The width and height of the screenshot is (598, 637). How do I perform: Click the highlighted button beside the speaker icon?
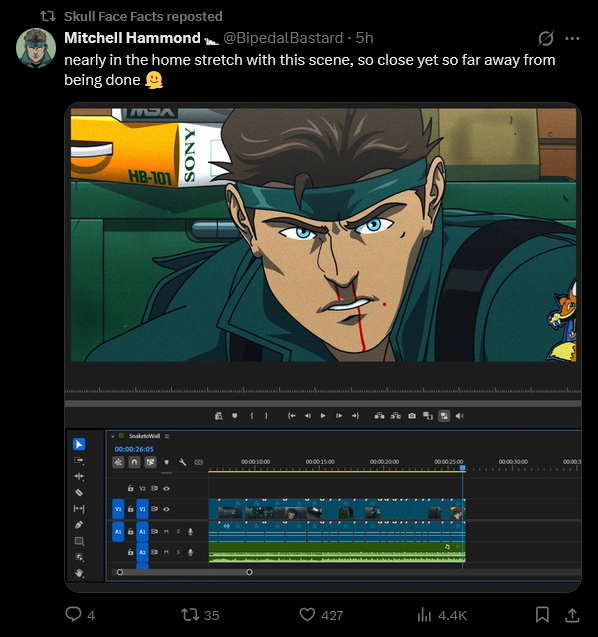click(x=444, y=416)
